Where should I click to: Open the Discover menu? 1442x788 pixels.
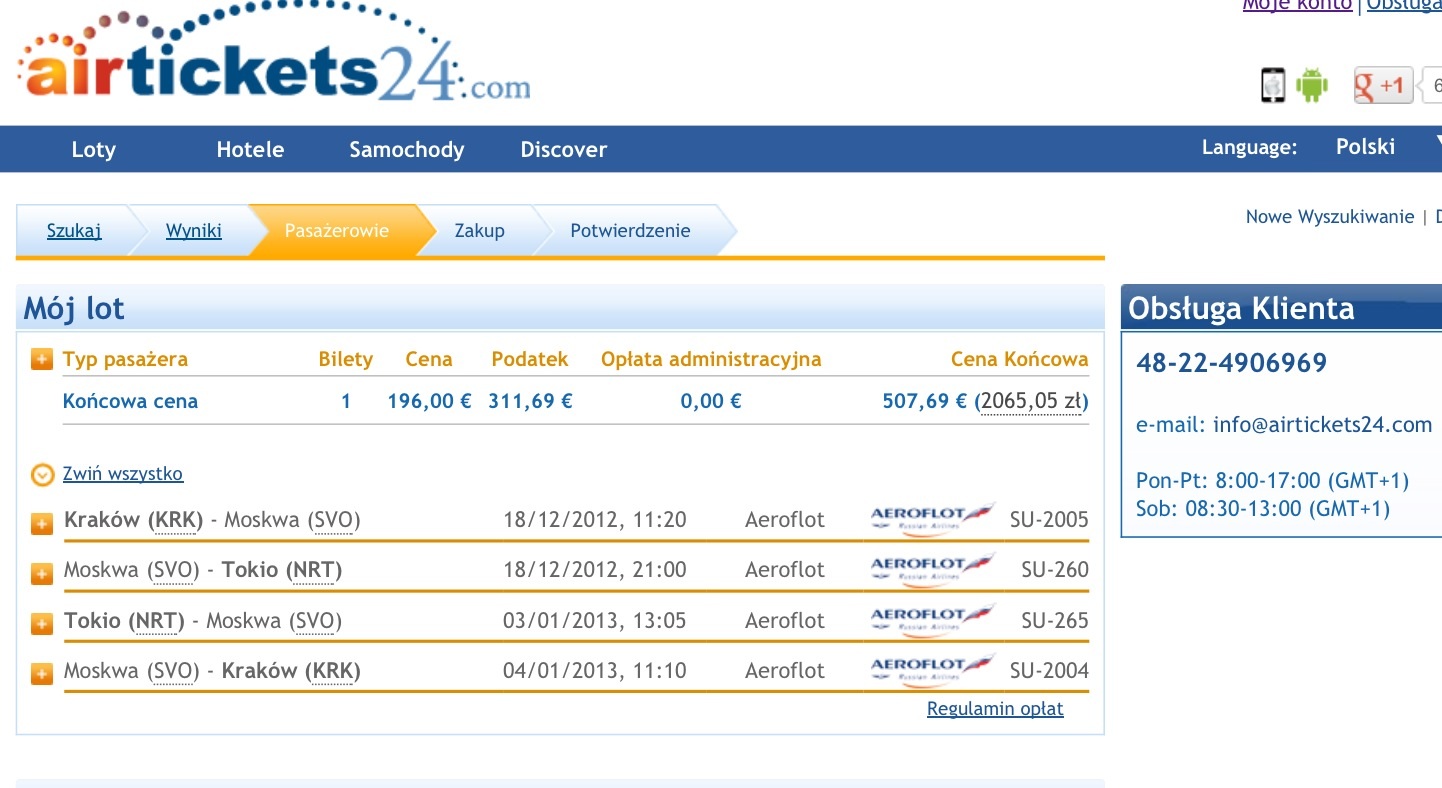coord(564,149)
